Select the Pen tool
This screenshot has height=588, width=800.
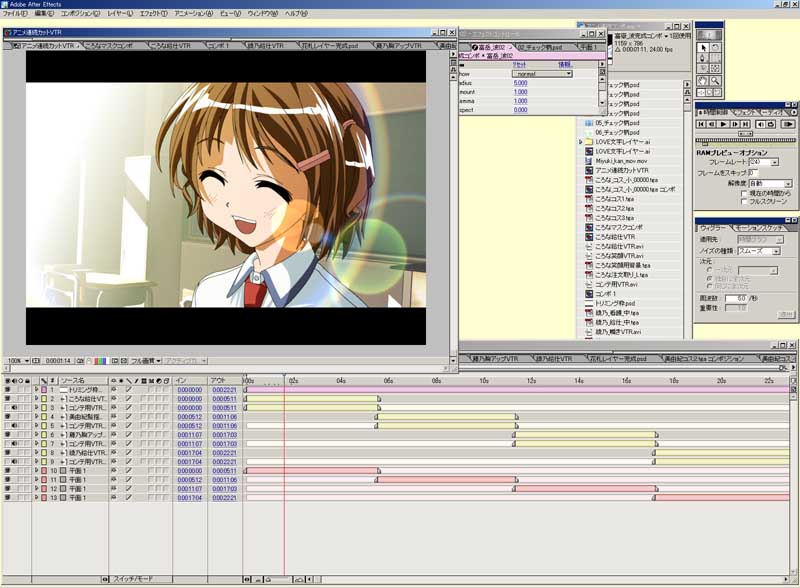click(703, 58)
